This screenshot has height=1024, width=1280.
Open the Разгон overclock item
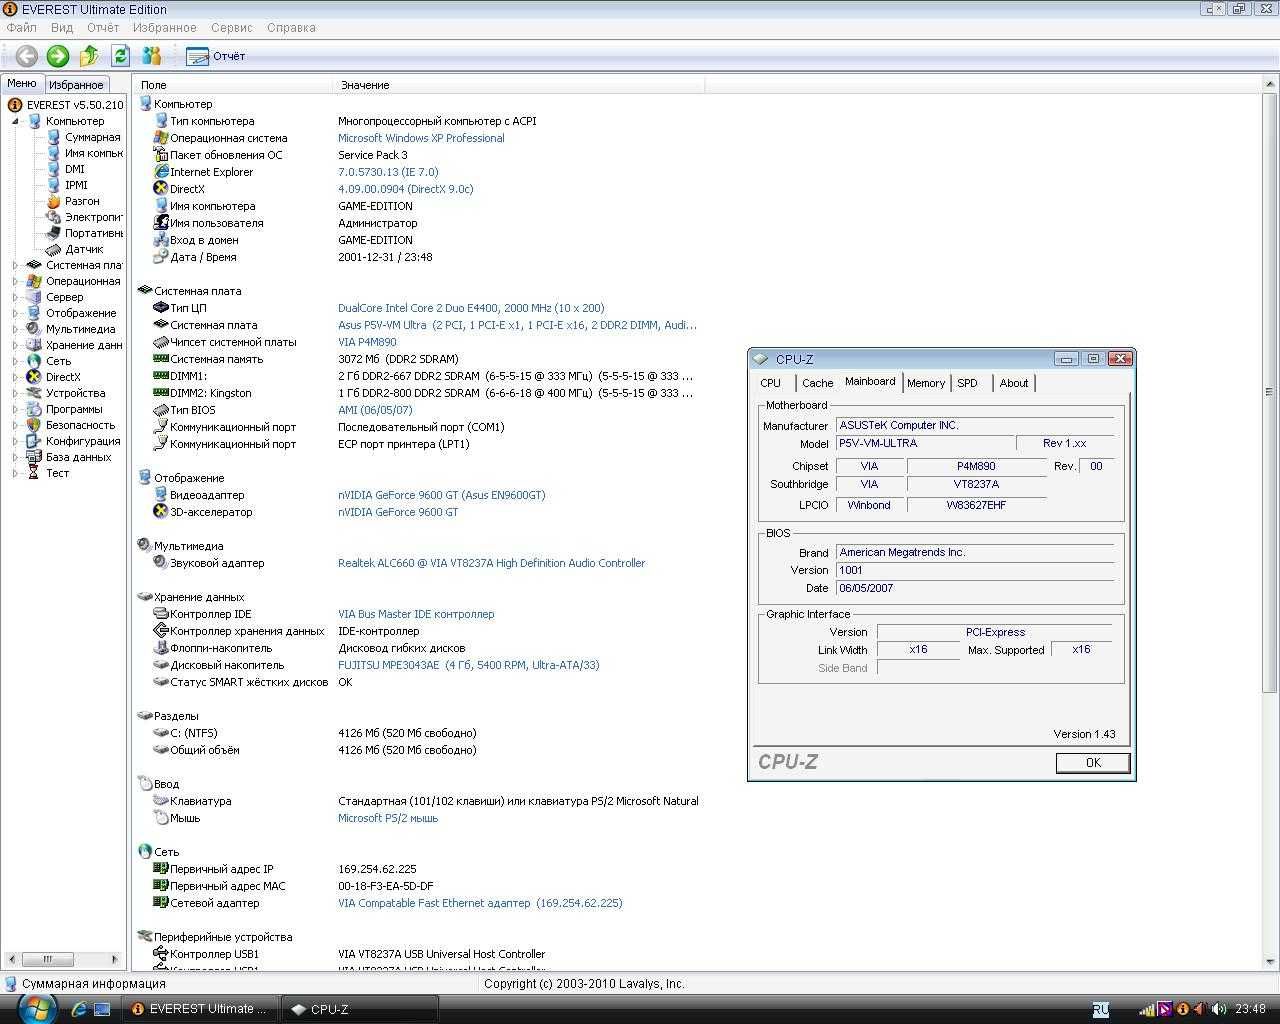(82, 201)
